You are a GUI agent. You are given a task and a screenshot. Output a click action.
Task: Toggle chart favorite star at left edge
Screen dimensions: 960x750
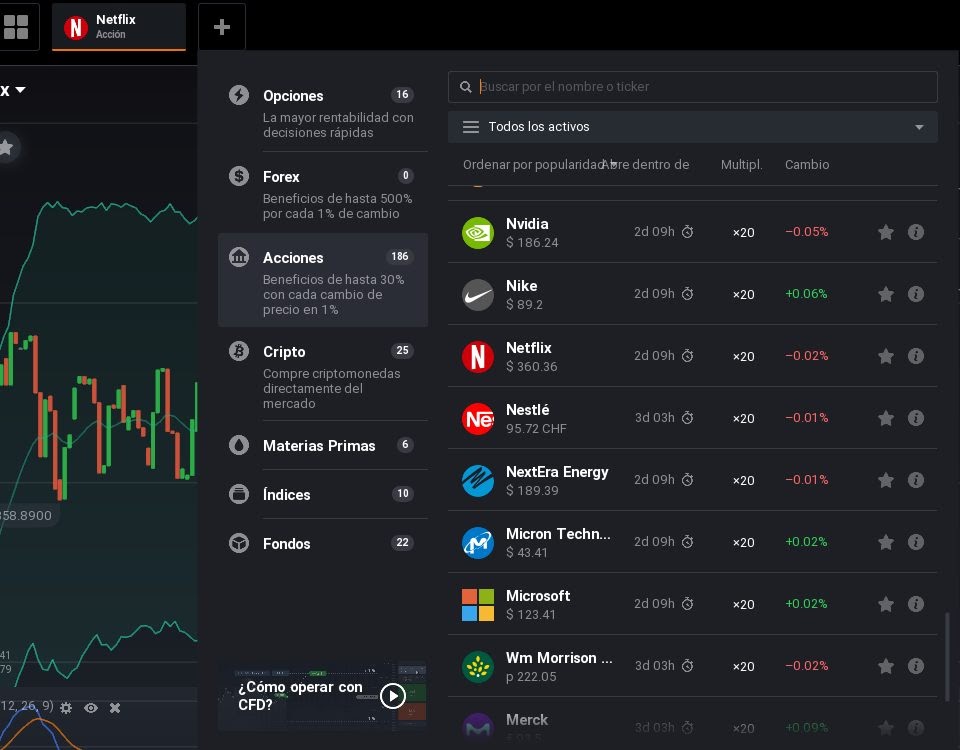point(7,148)
